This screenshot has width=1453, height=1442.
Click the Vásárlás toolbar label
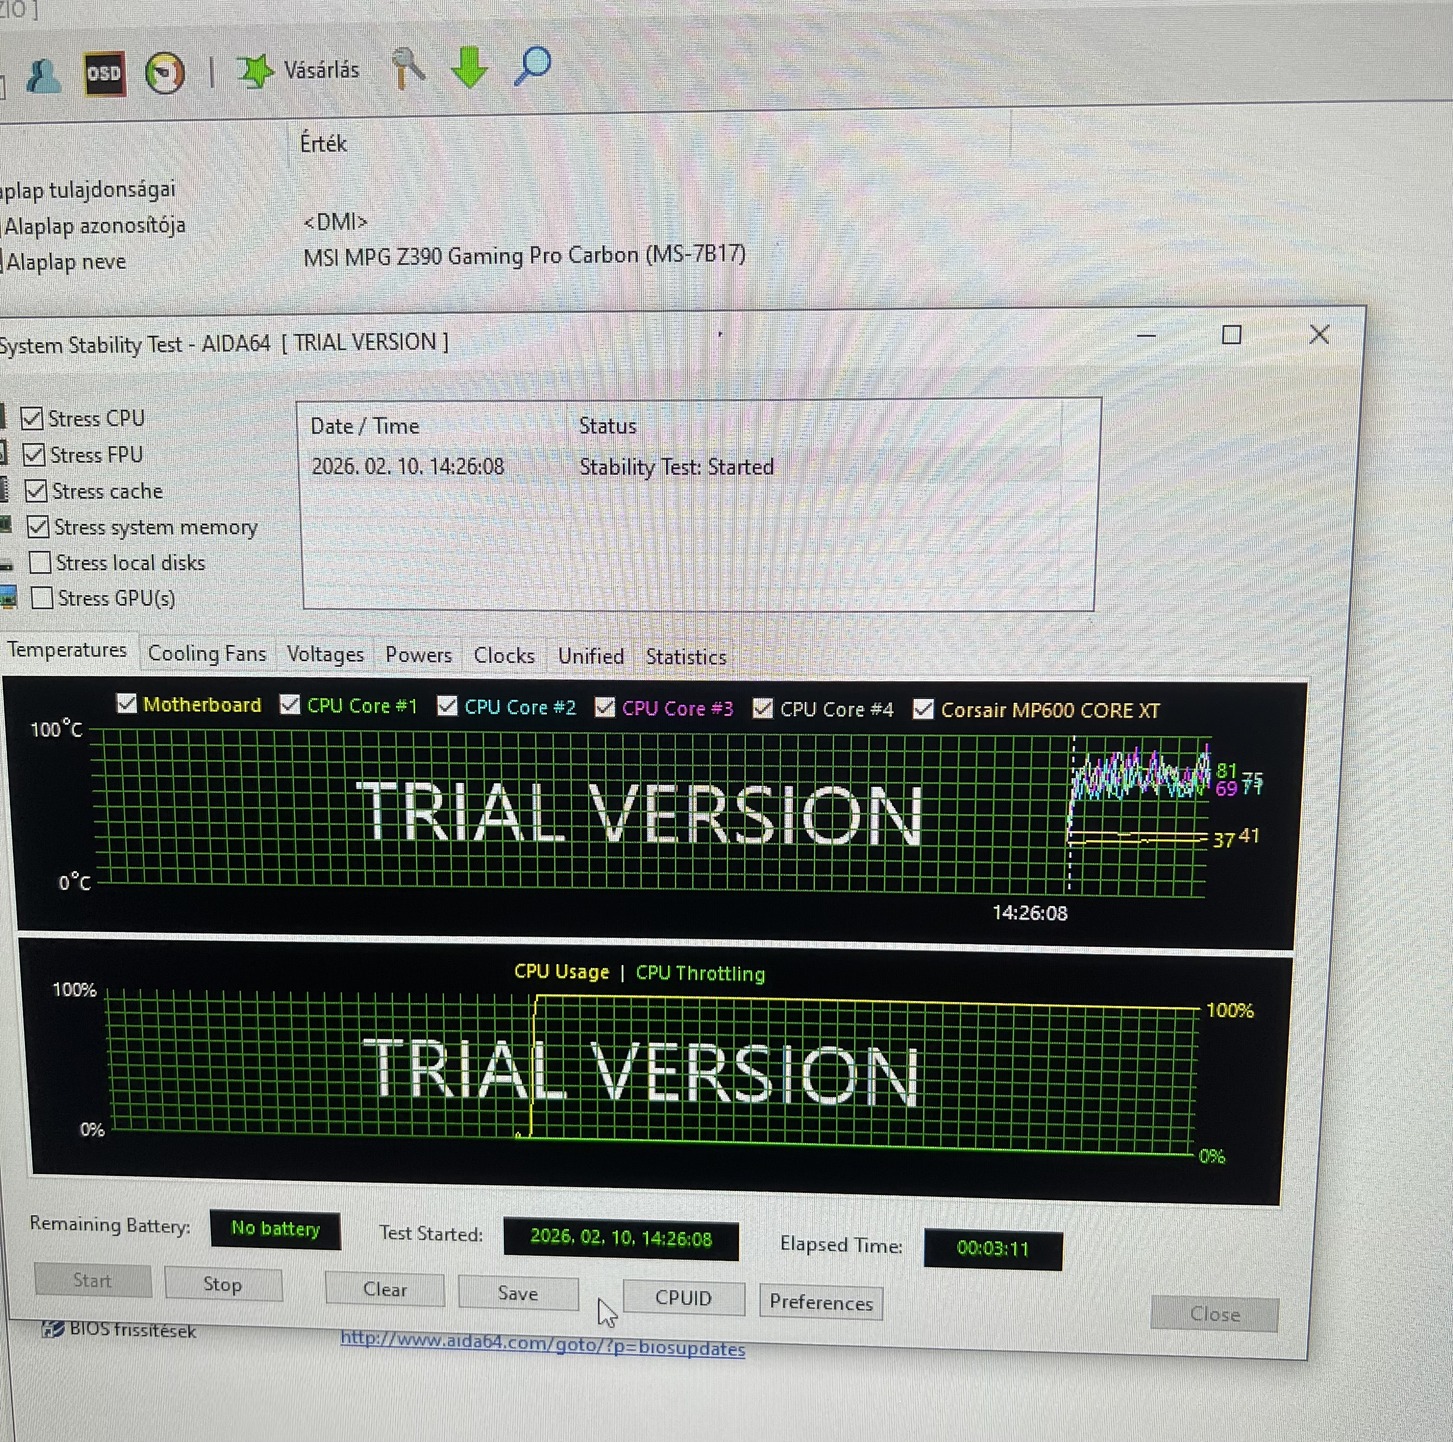point(321,70)
